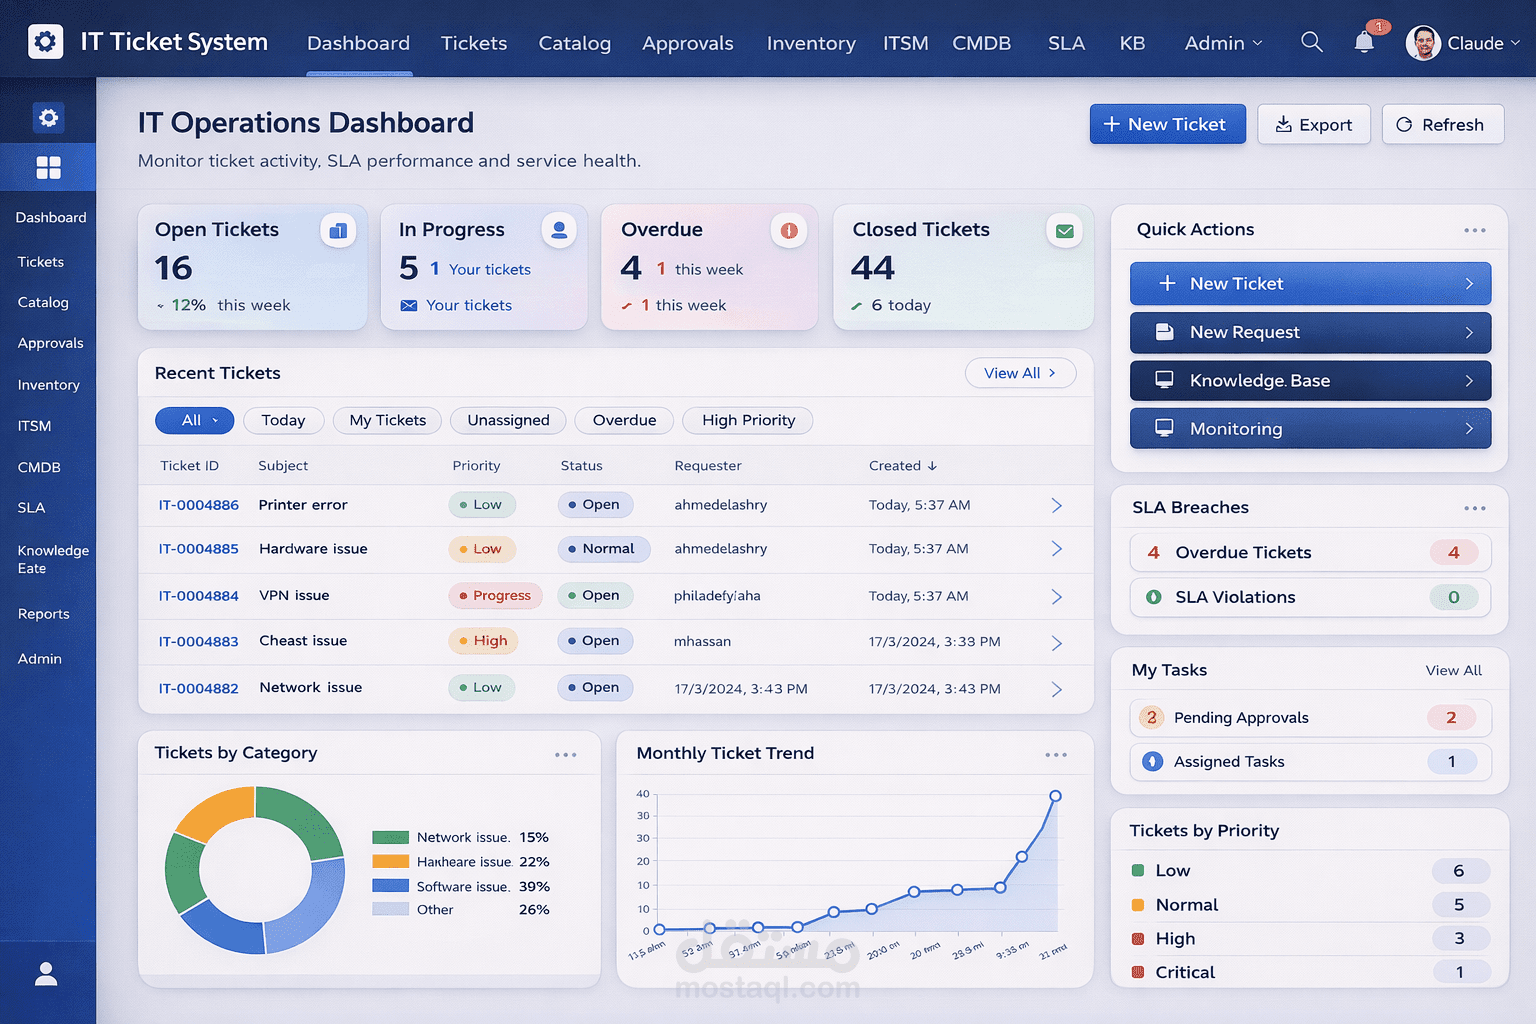Screen dimensions: 1536x1024
Task: Toggle the Overdue filter chip
Action: click(624, 420)
